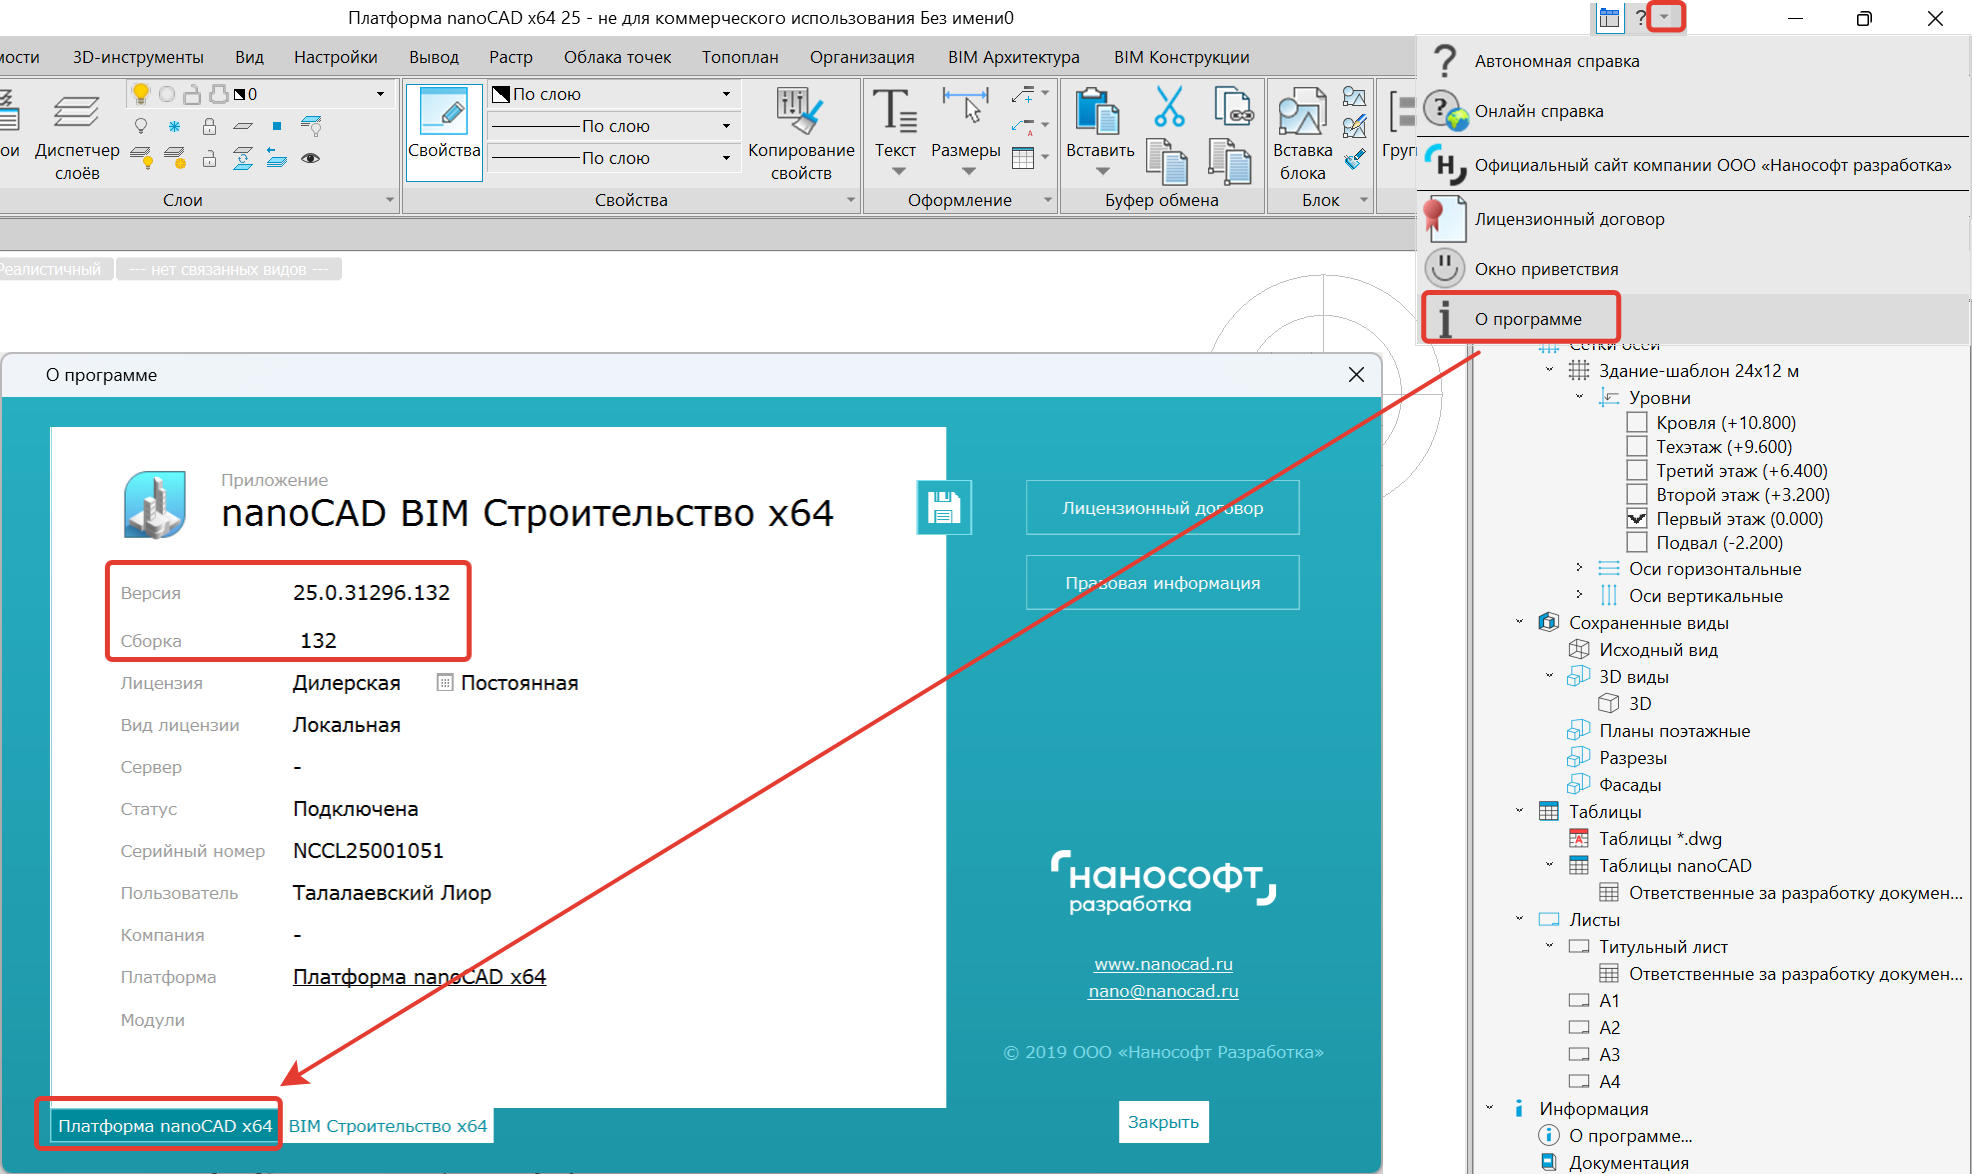Screen dimensions: 1972x1174
Task: Click the Properties (Свойства) panel icon
Action: pos(444,112)
